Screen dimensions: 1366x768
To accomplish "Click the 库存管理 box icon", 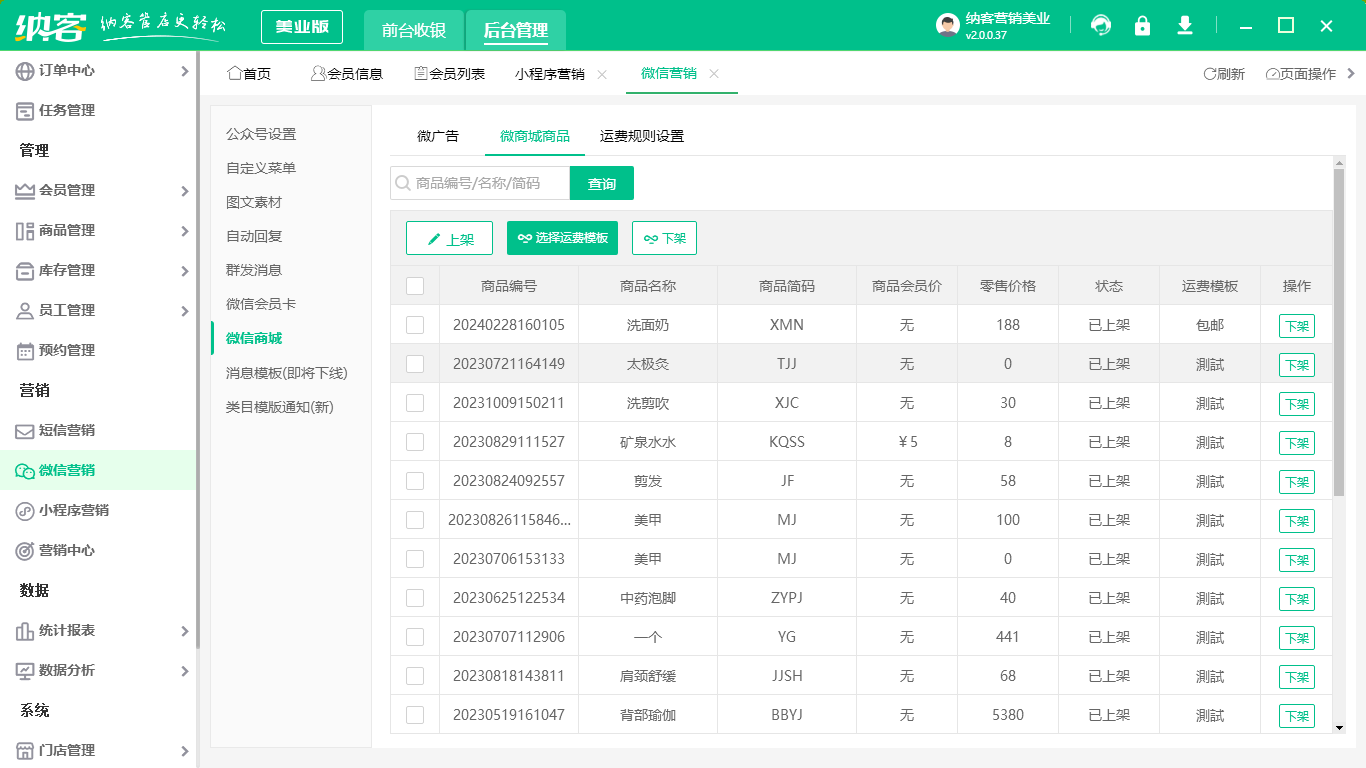I will (25, 271).
